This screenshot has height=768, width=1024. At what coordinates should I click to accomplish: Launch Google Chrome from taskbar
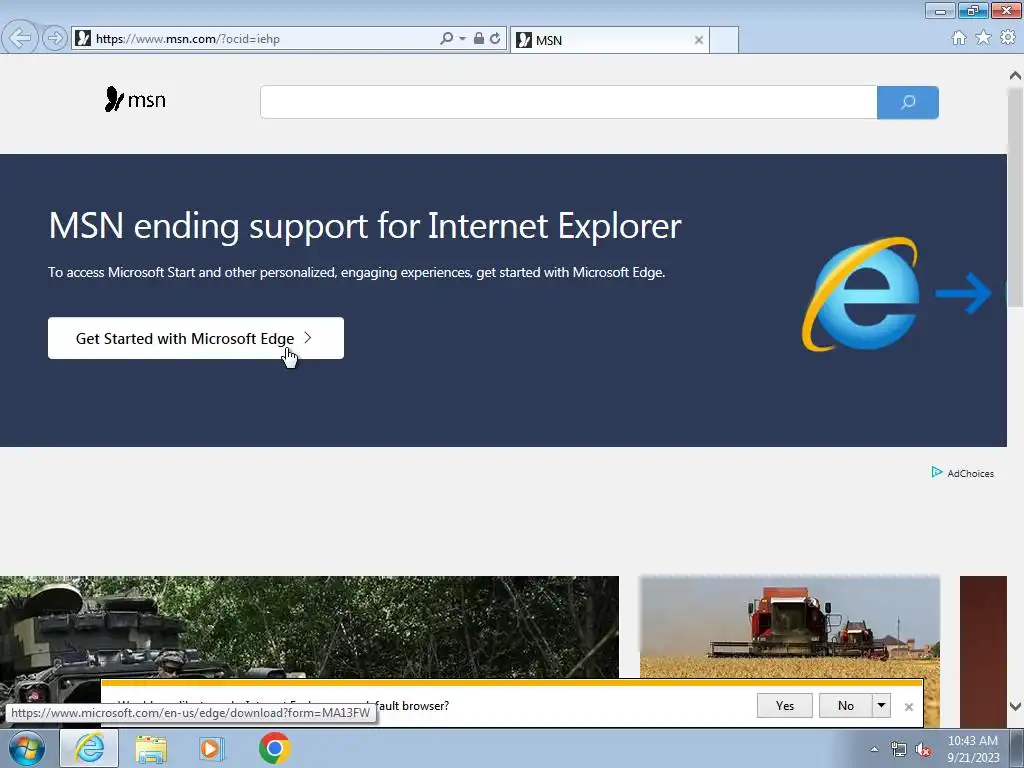(274, 748)
